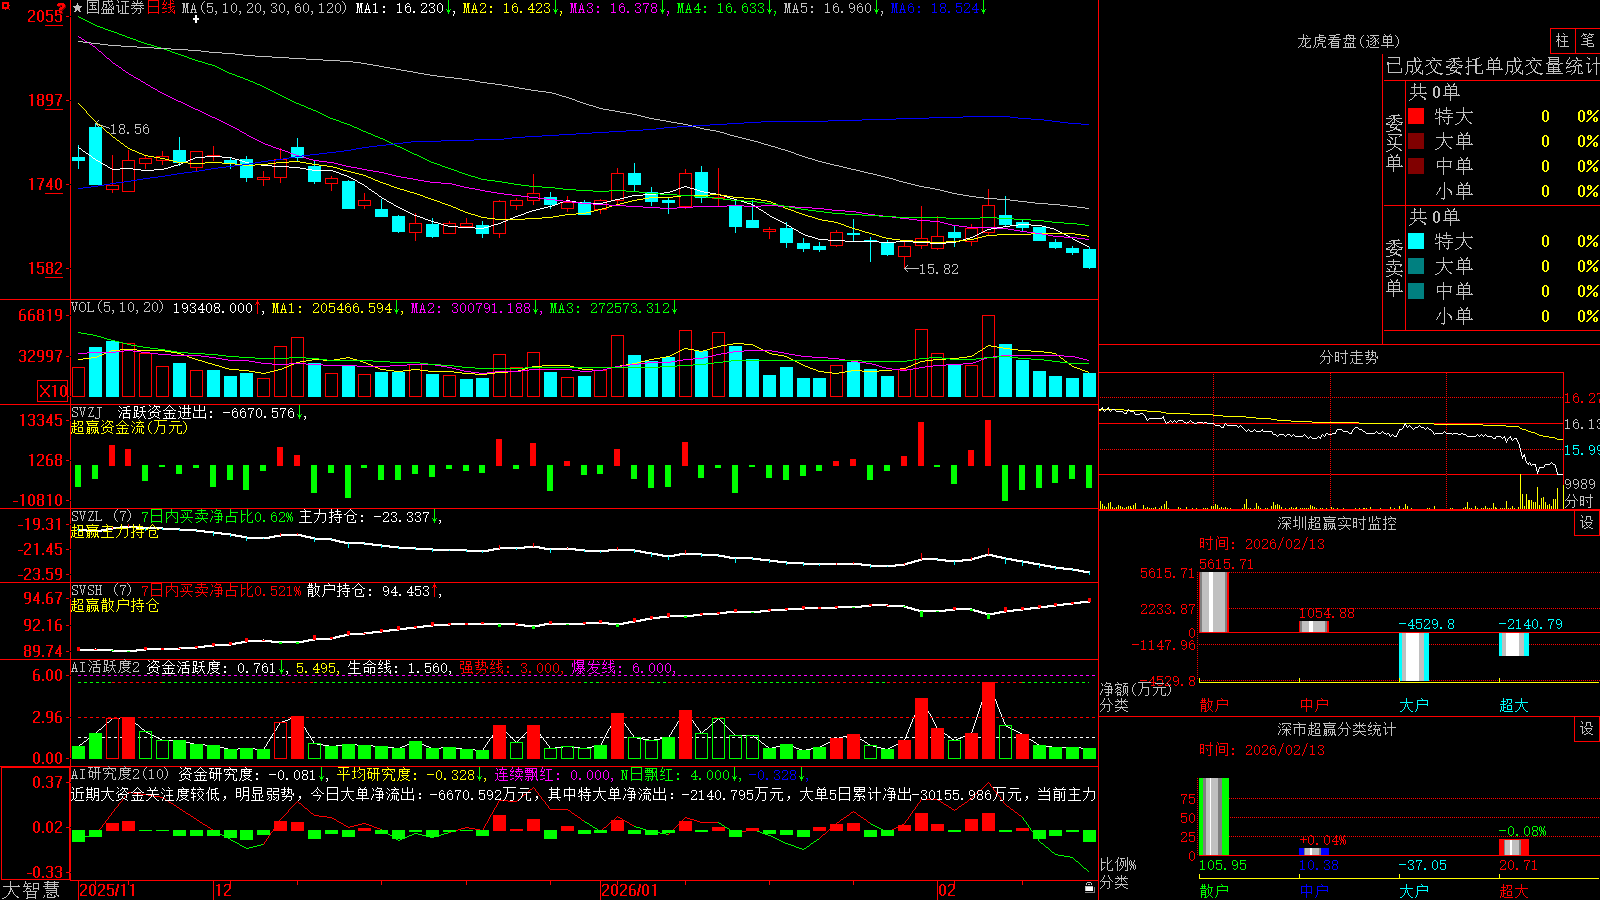1600x900 pixels.
Task: Select the red 特大 buy-order swatch
Action: [x=1416, y=116]
